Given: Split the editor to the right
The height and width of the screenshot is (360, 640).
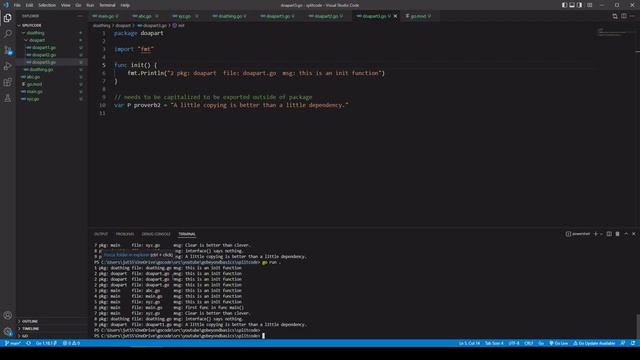Looking at the screenshot, I should coord(624,16).
